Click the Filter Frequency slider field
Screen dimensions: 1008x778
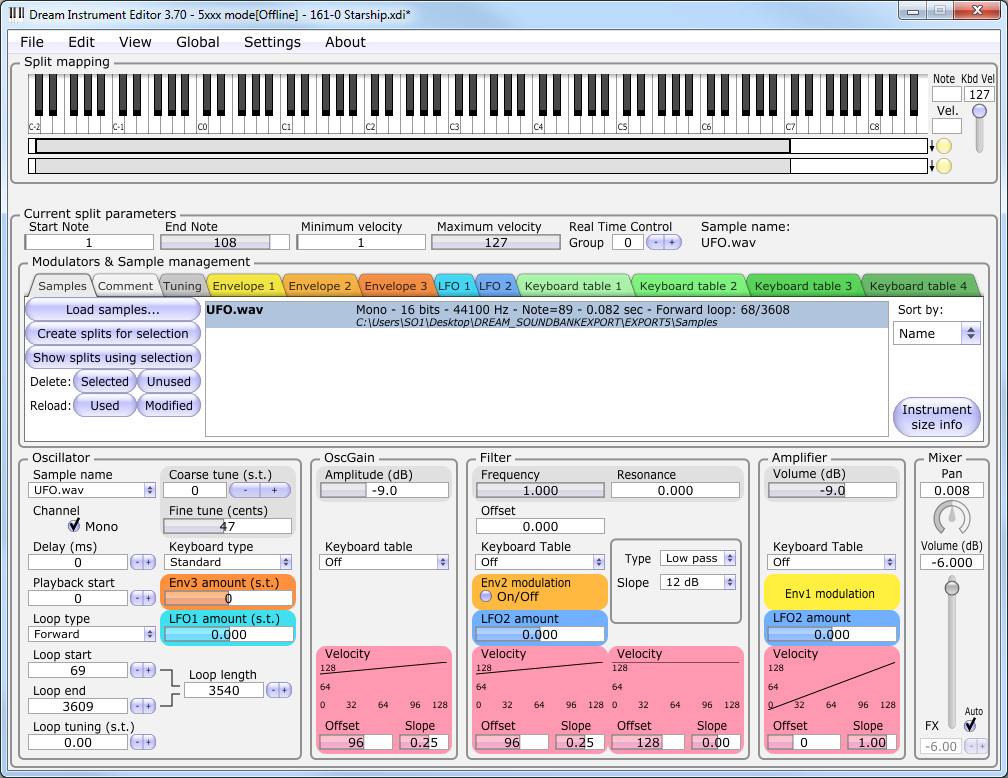[540, 490]
